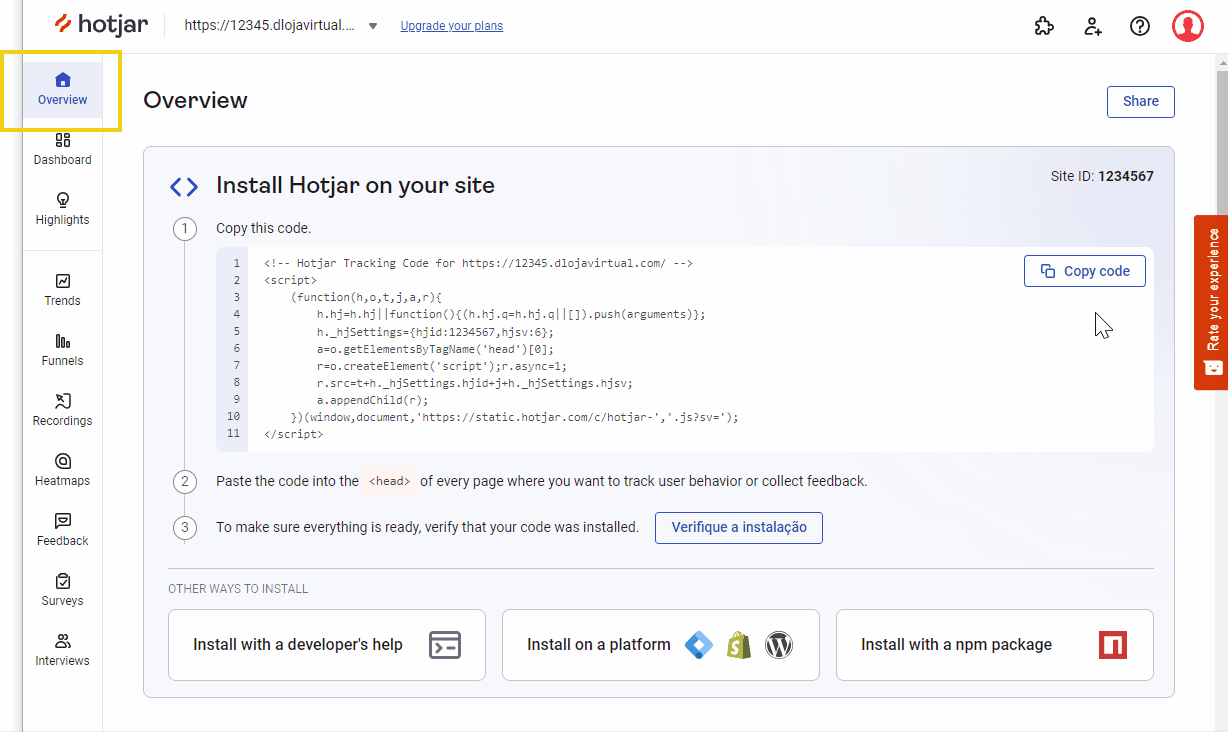Open the Overview home icon
The width and height of the screenshot is (1228, 732).
tap(63, 80)
